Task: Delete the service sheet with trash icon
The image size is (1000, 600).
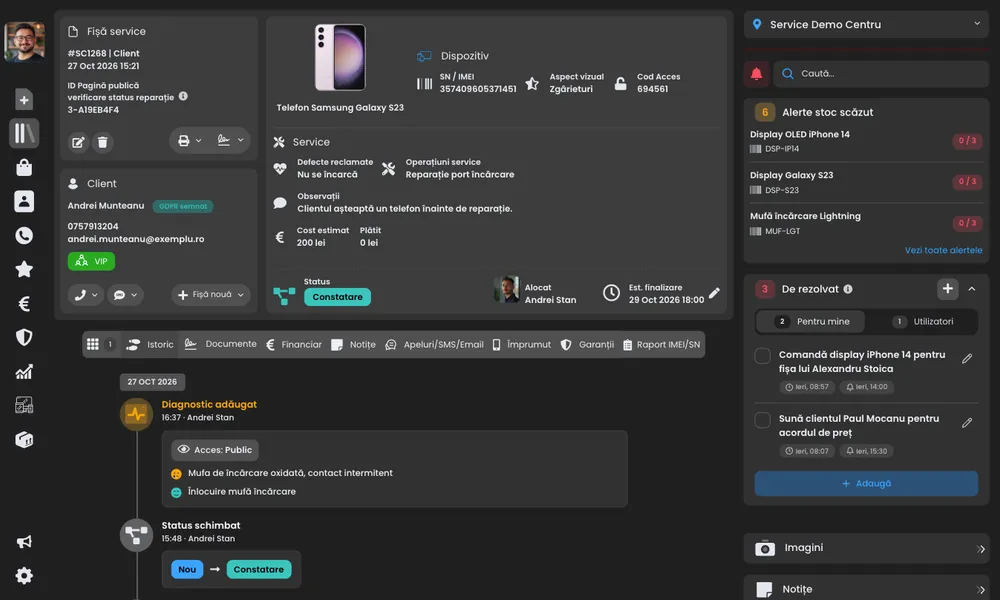Action: tap(103, 142)
